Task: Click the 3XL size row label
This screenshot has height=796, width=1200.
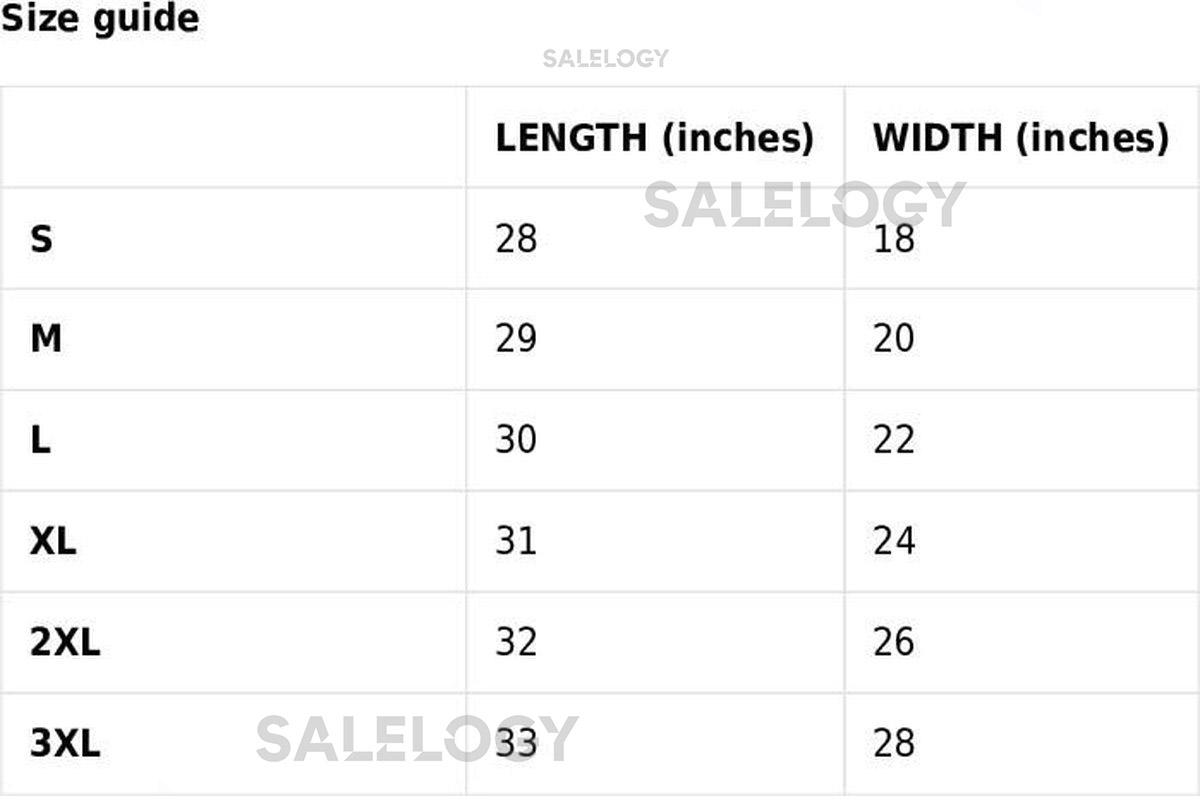Action: pyautogui.click(x=65, y=743)
